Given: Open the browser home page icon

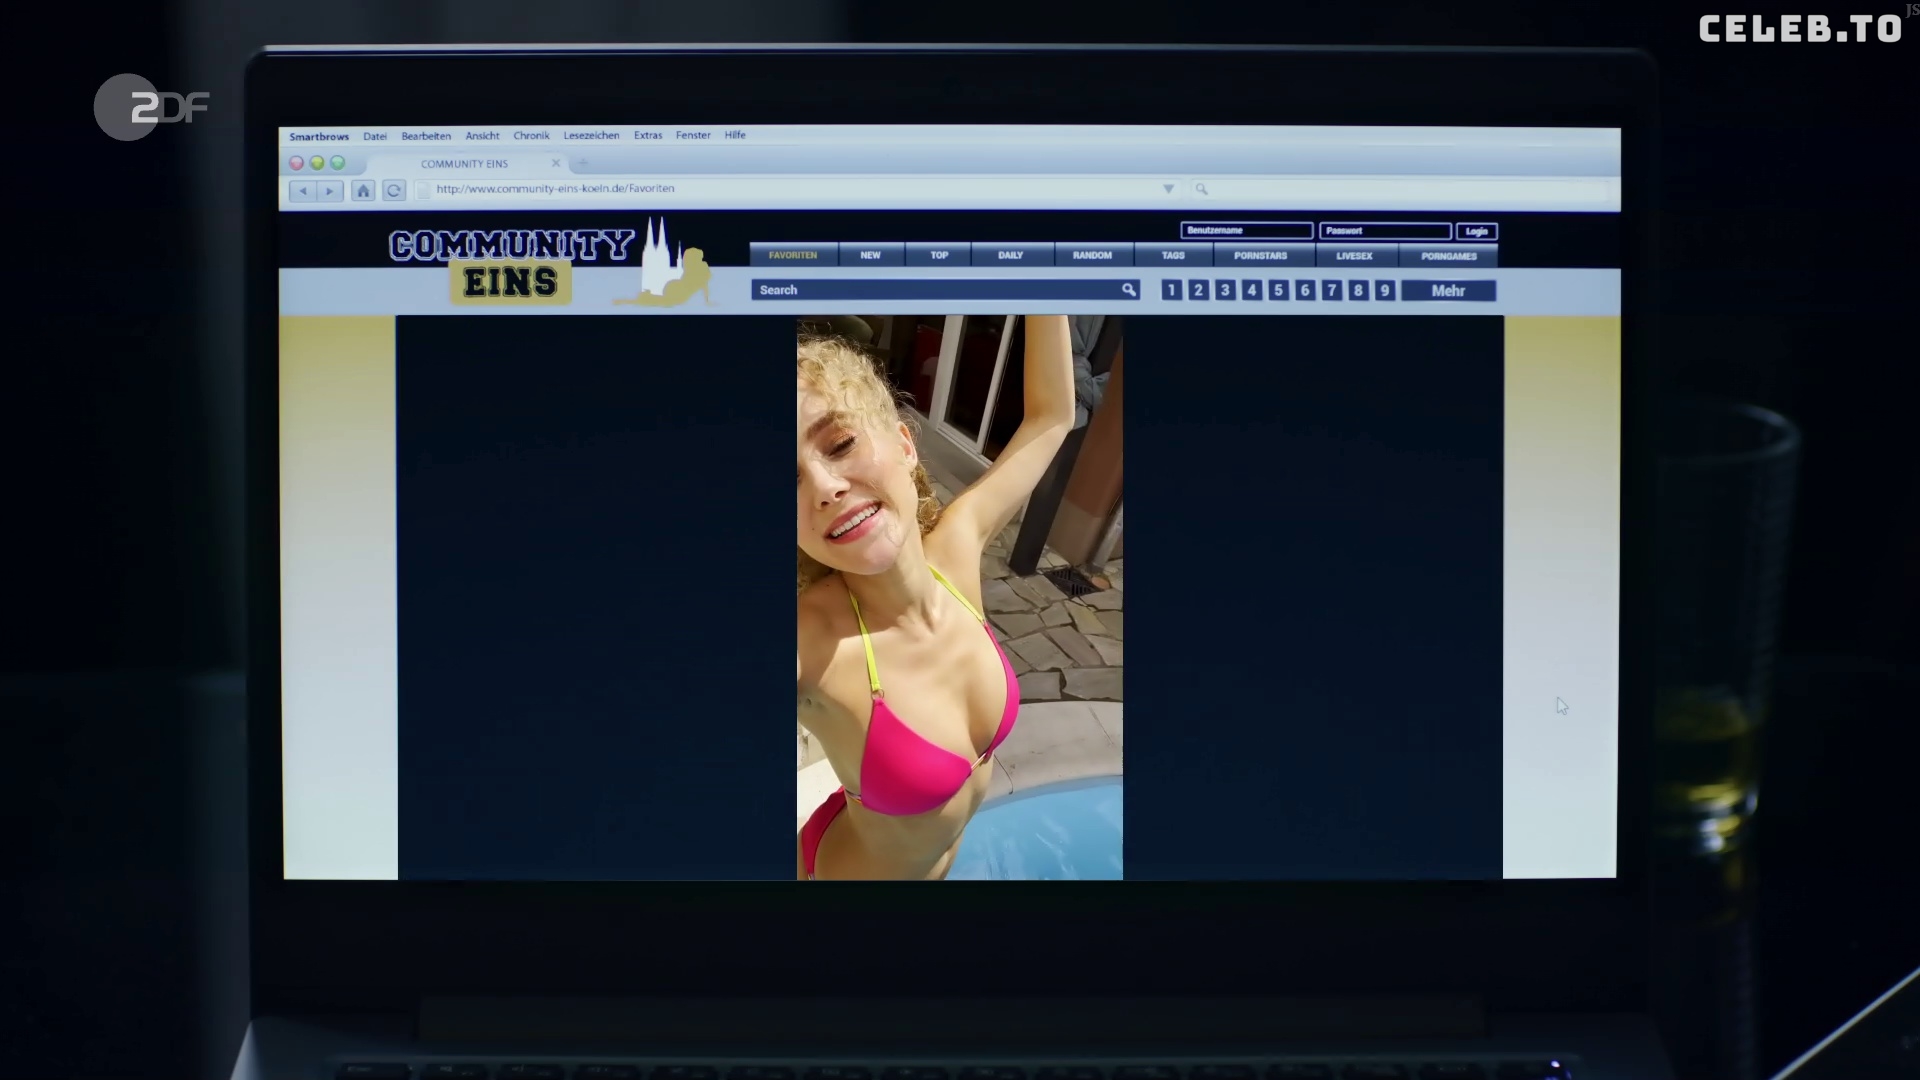Looking at the screenshot, I should point(363,190).
